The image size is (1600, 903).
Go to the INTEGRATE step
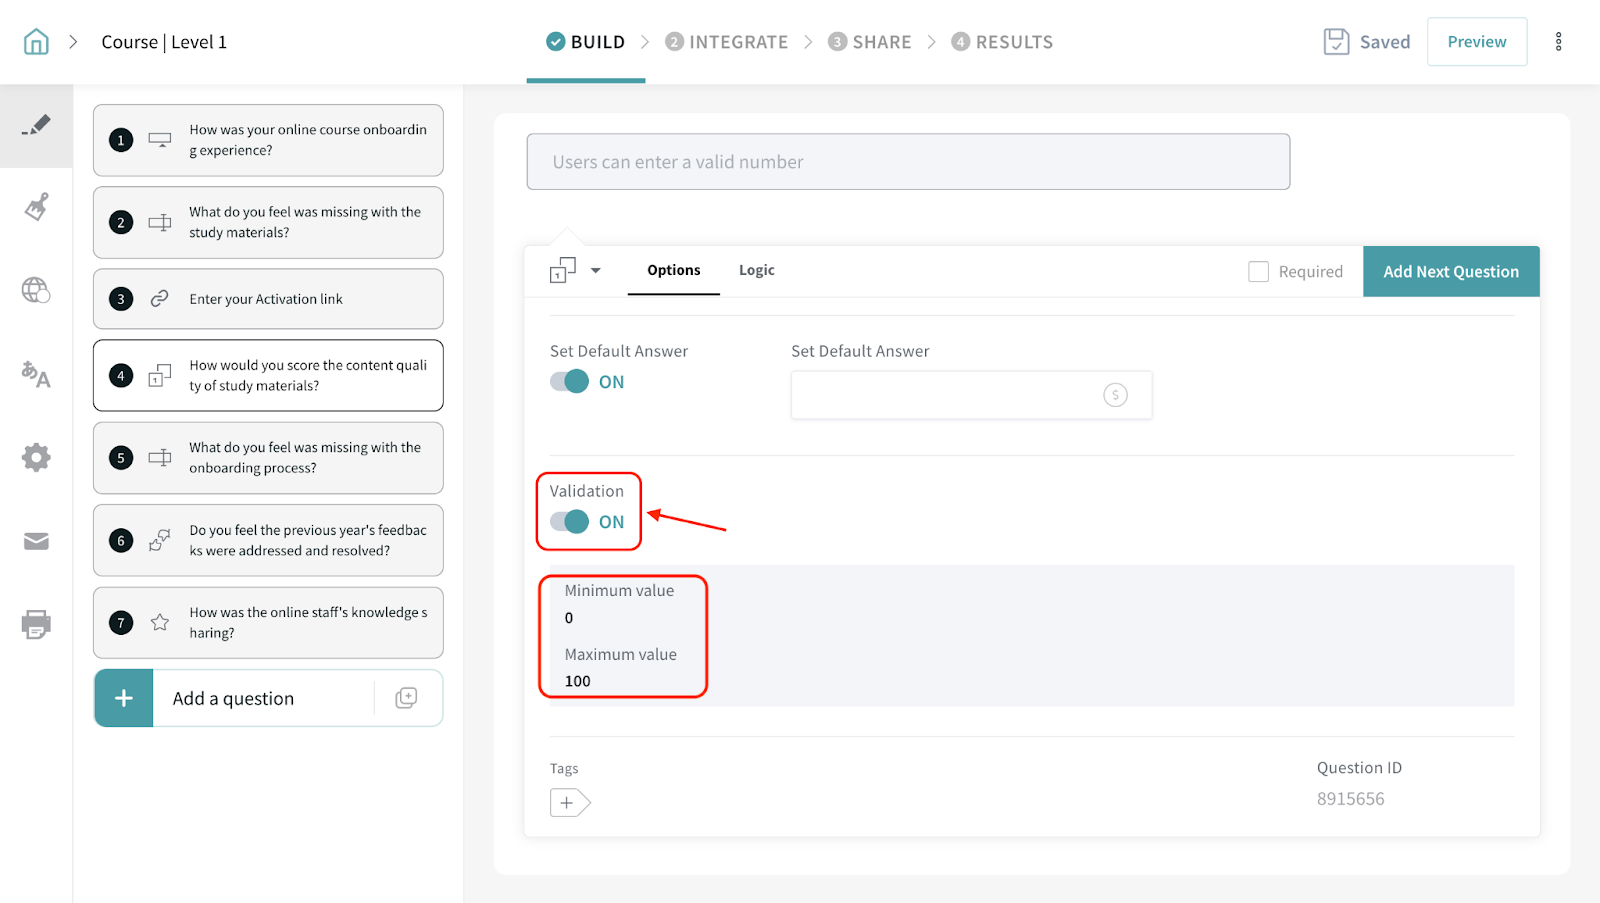point(727,42)
